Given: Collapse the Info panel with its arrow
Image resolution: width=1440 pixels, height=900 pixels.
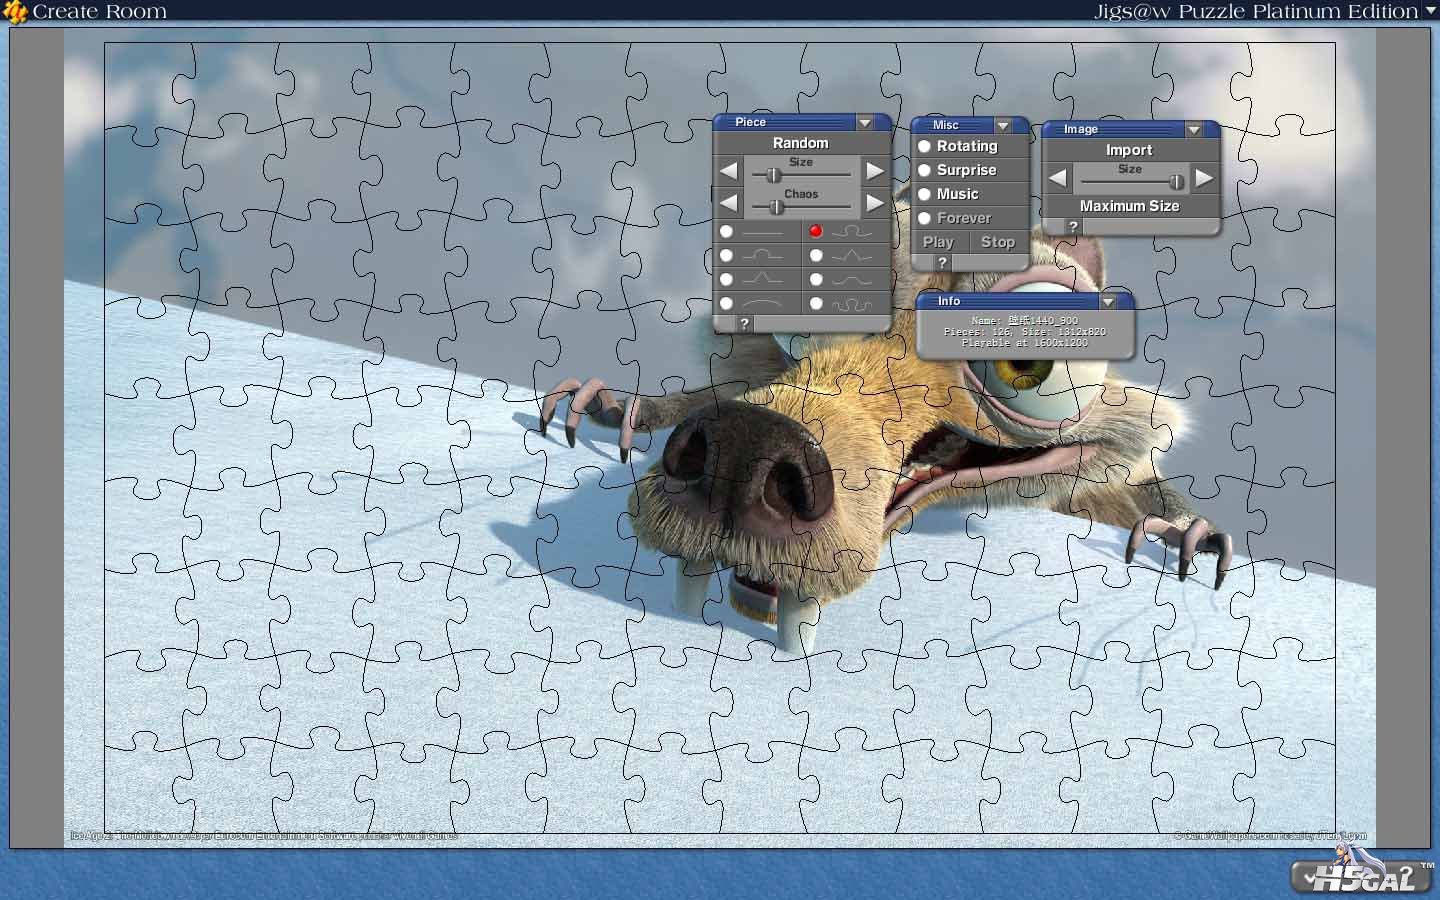Looking at the screenshot, I should click(x=1108, y=301).
